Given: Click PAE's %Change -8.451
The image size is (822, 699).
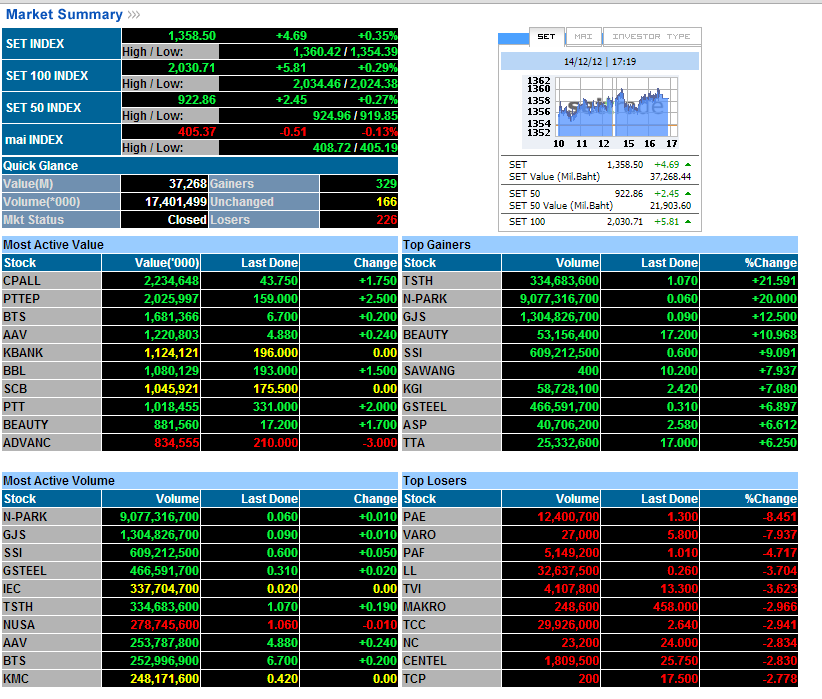Looking at the screenshot, I should tap(779, 517).
